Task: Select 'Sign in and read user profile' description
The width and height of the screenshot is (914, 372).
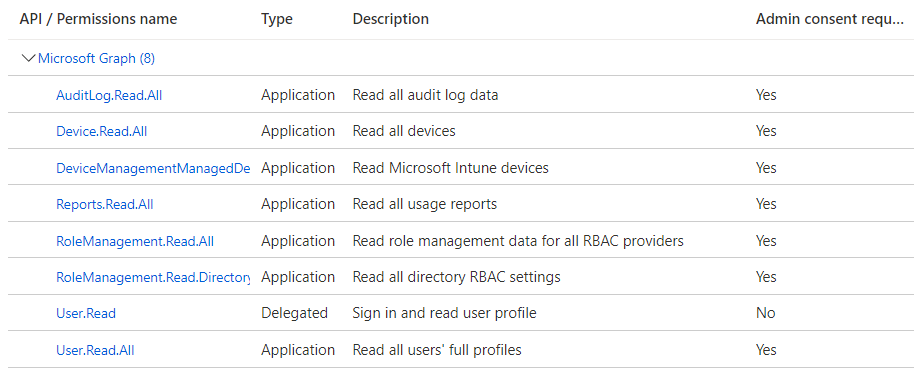Action: pos(444,313)
